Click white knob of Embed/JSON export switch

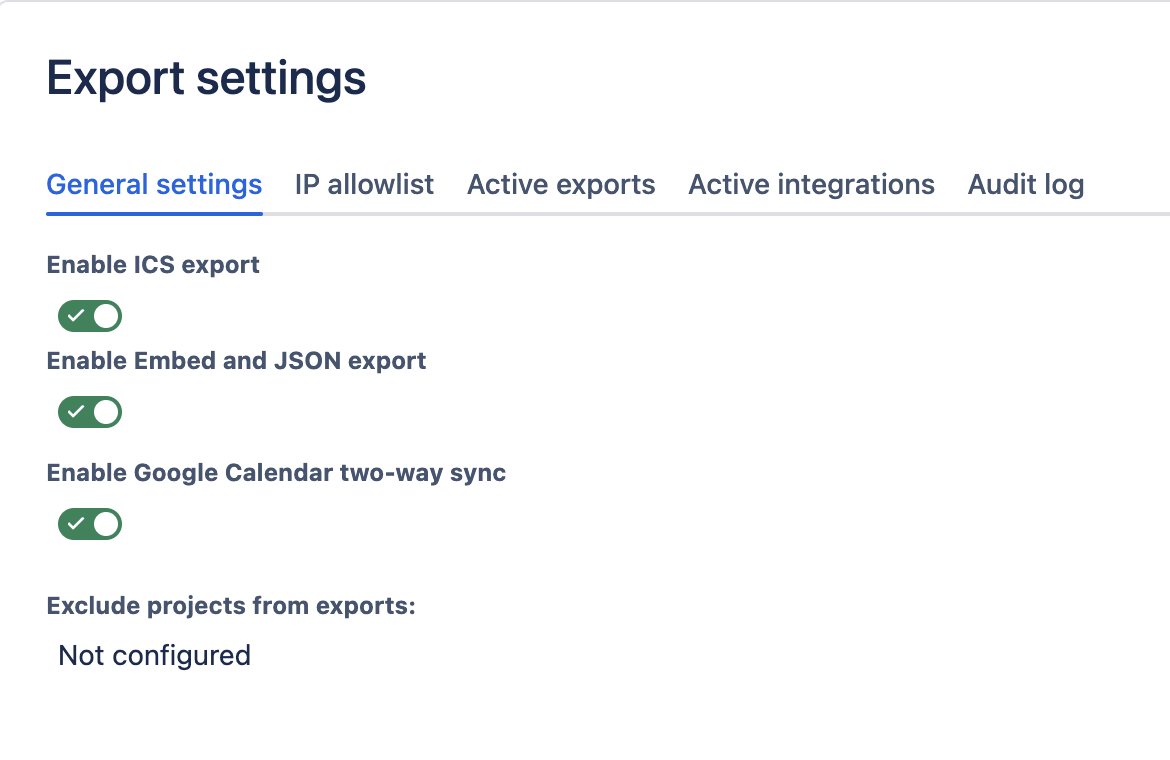coord(106,412)
